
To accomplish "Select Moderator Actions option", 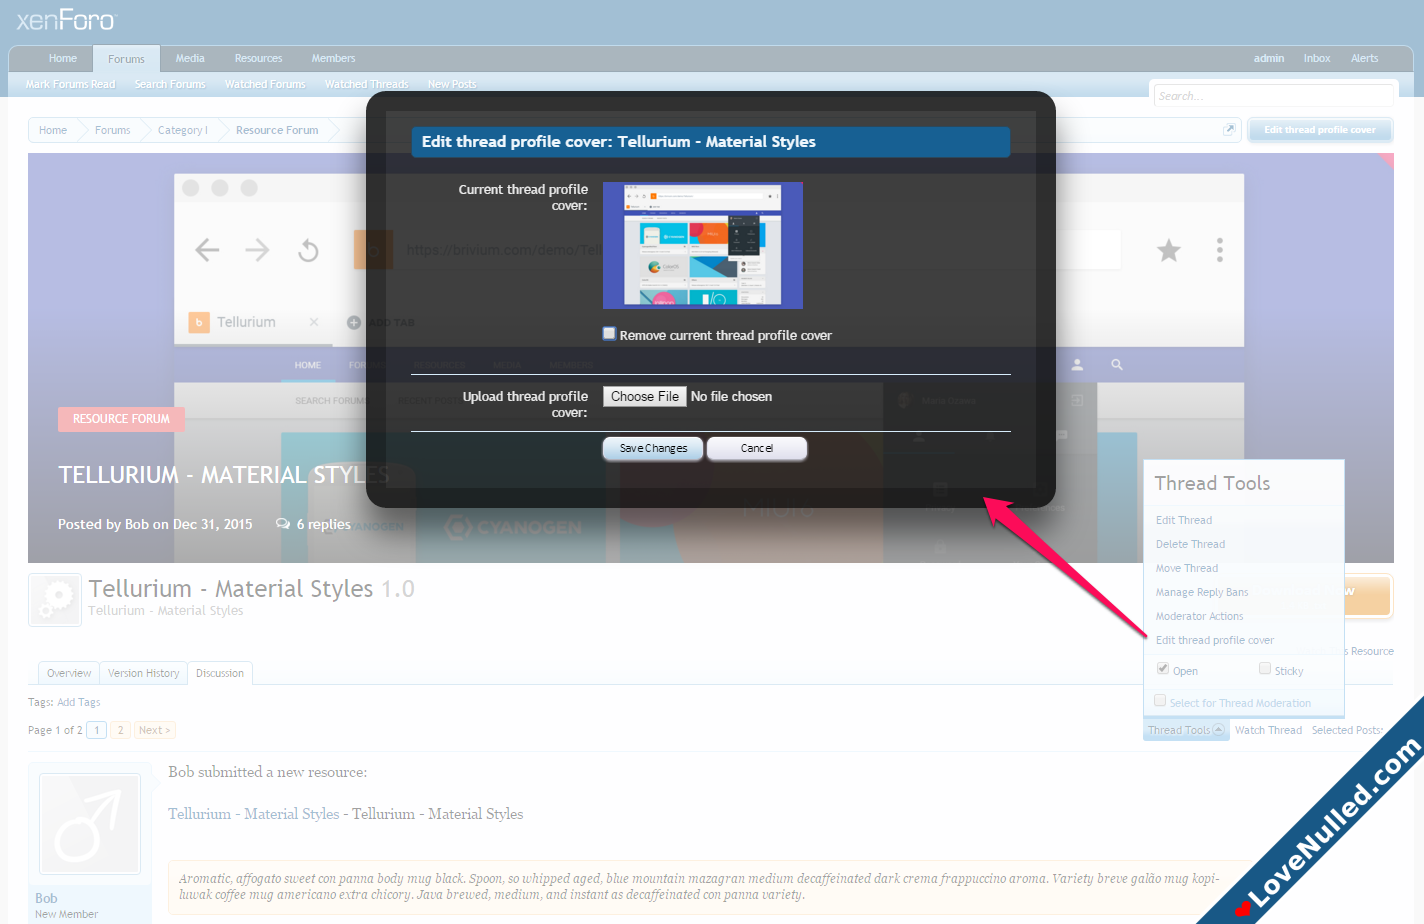I will pos(1200,616).
